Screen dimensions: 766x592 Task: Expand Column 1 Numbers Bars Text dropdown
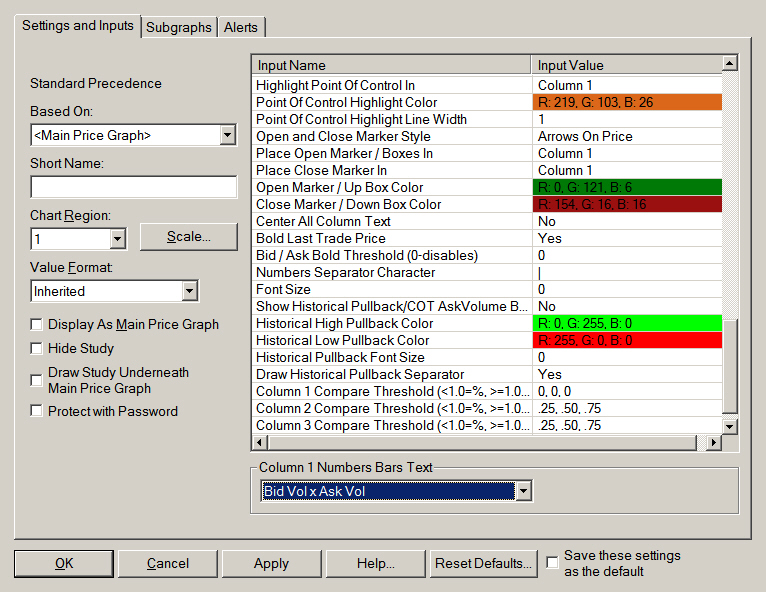522,491
